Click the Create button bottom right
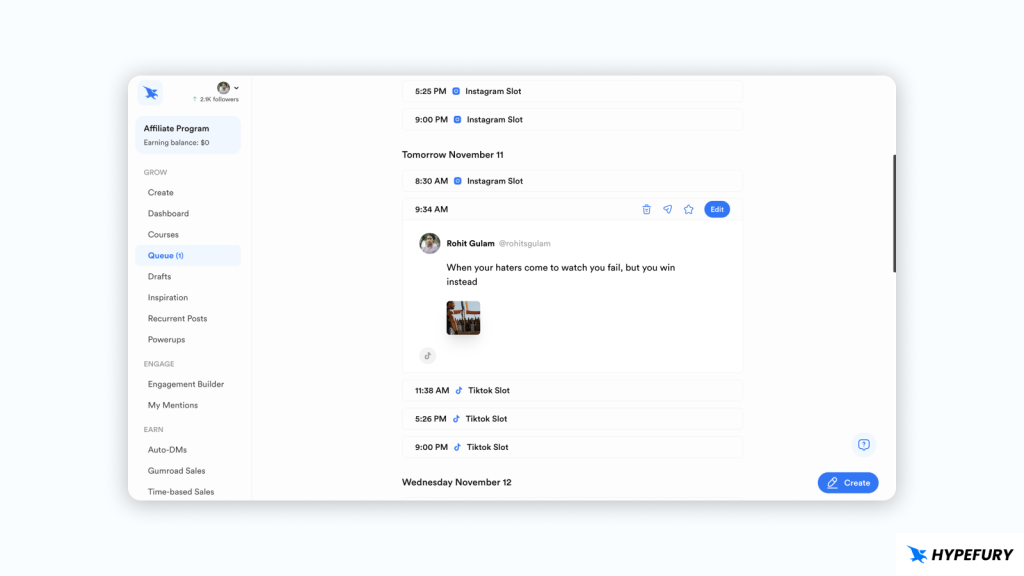 click(847, 482)
